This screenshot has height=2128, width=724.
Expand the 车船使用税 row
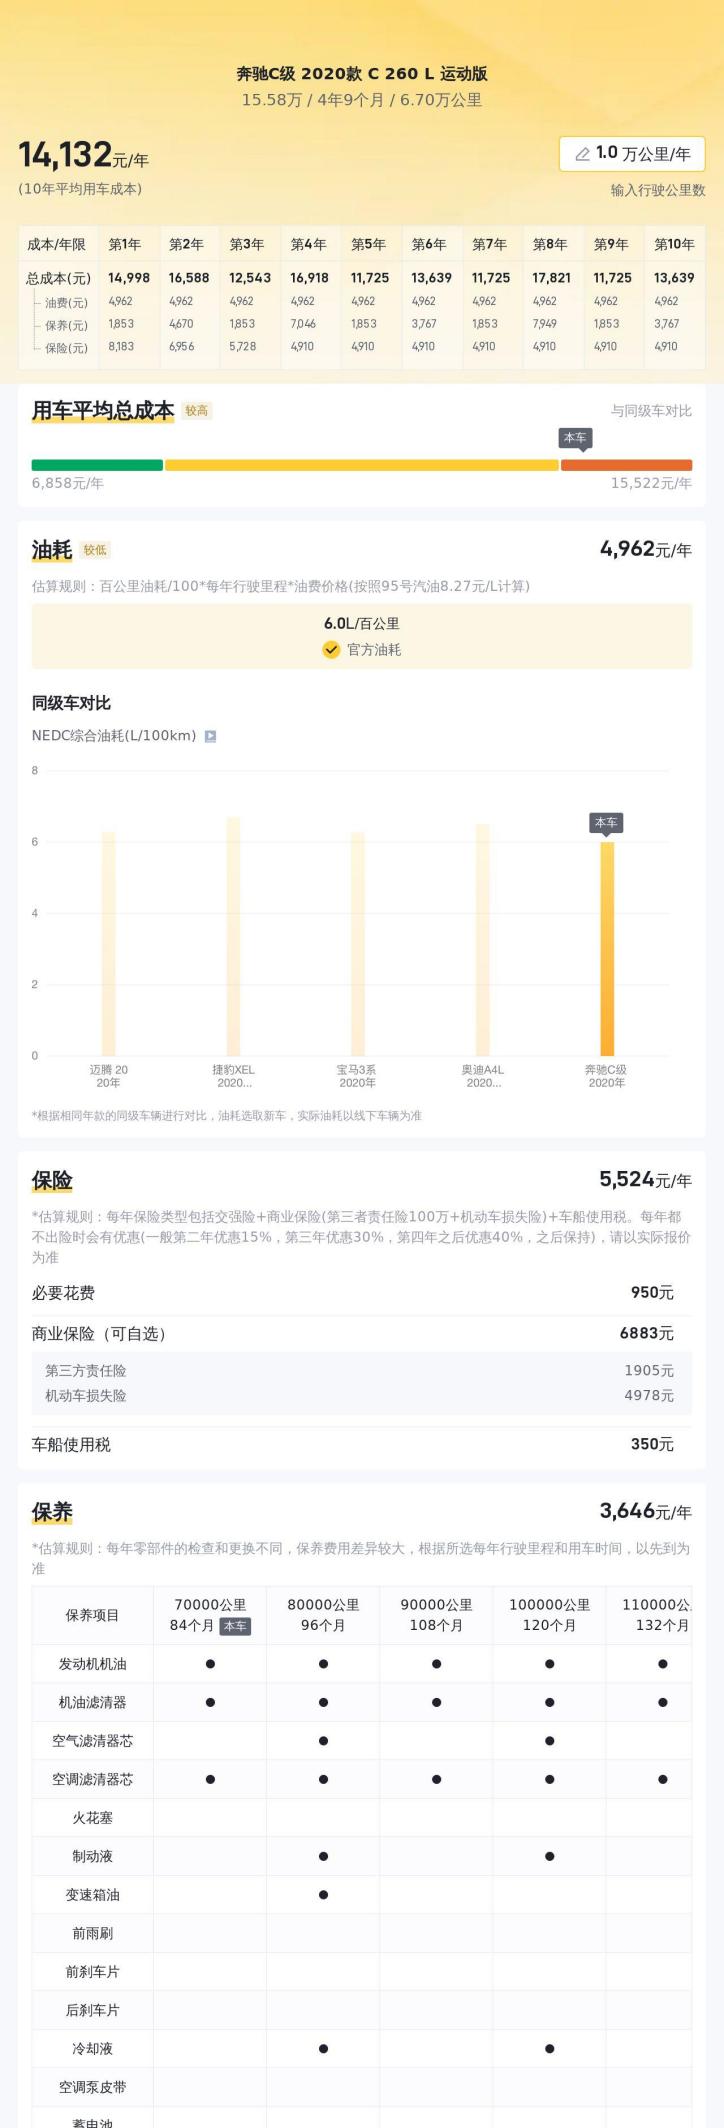(361, 1444)
